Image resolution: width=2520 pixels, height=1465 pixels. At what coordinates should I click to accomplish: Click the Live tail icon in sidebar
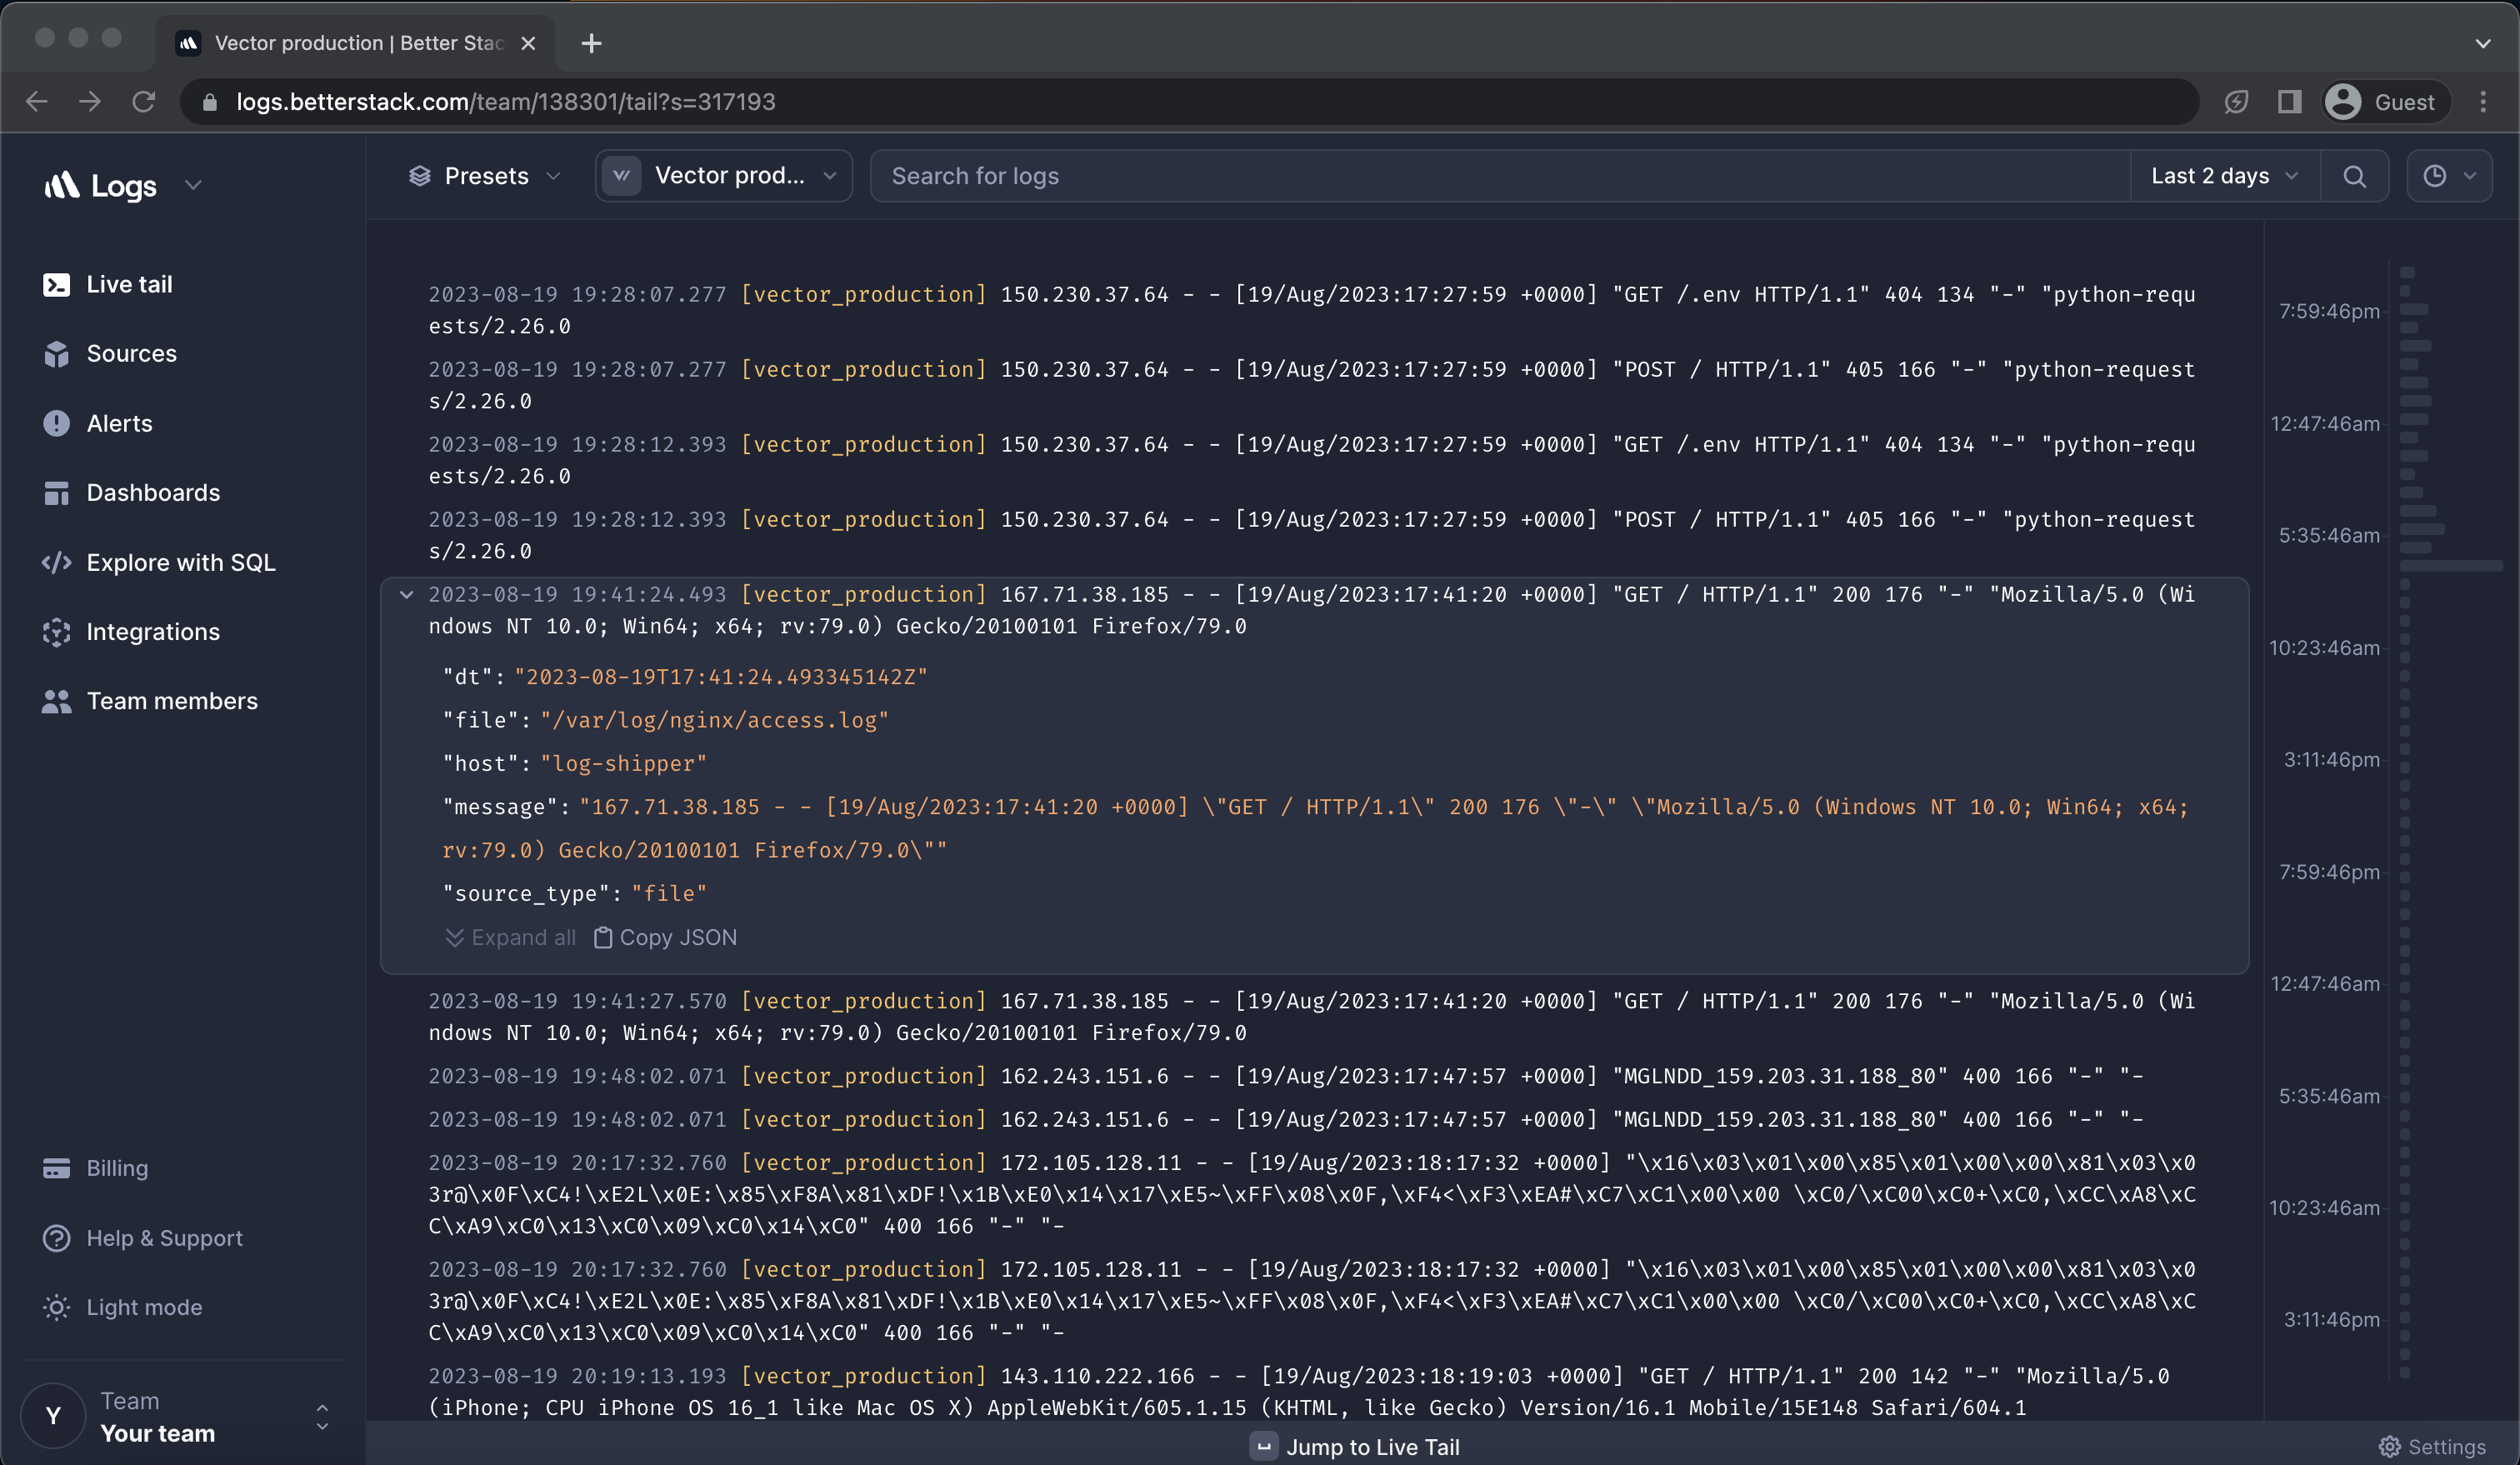(56, 284)
